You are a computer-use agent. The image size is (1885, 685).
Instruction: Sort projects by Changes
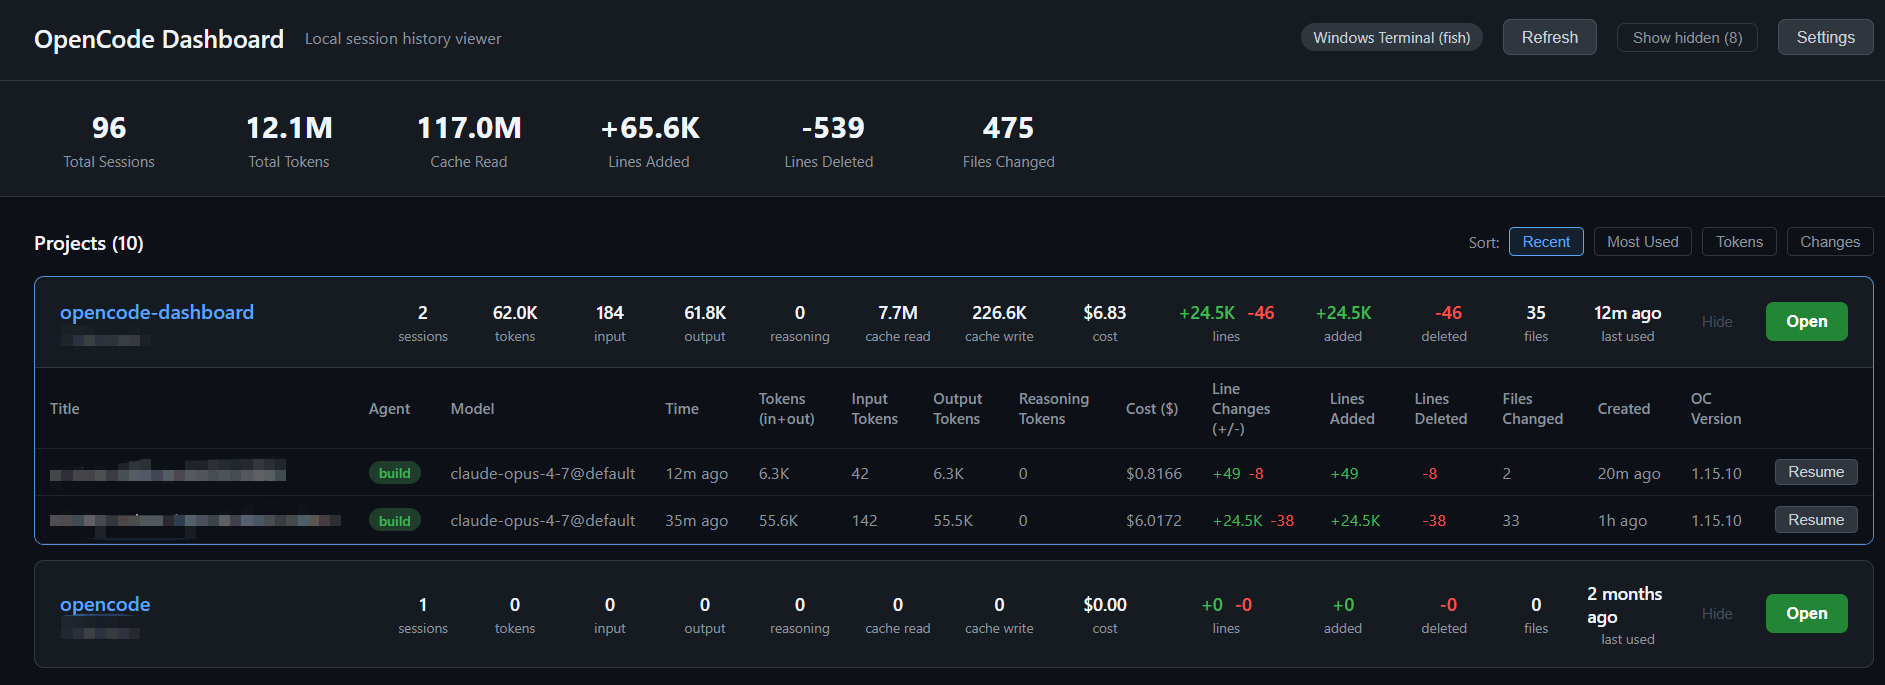pos(1830,242)
